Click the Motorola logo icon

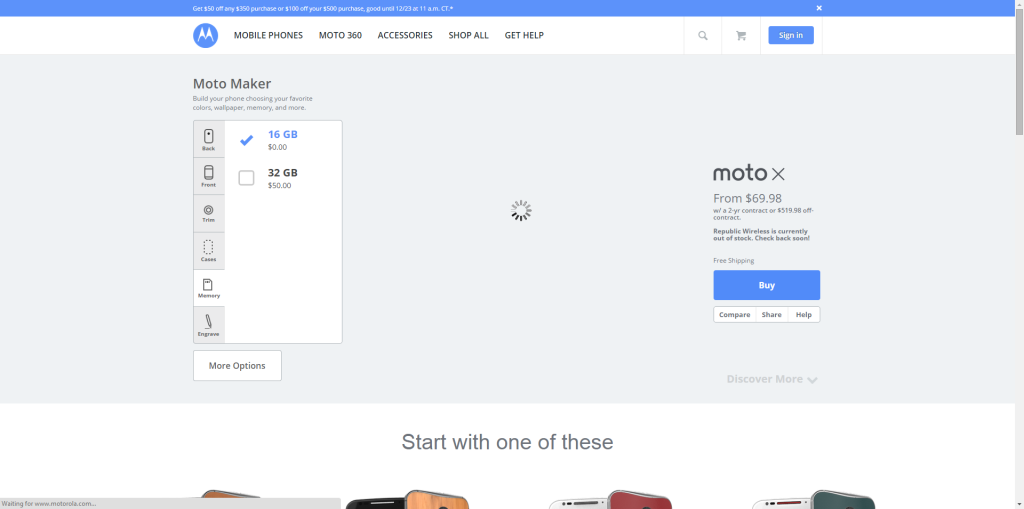(205, 35)
